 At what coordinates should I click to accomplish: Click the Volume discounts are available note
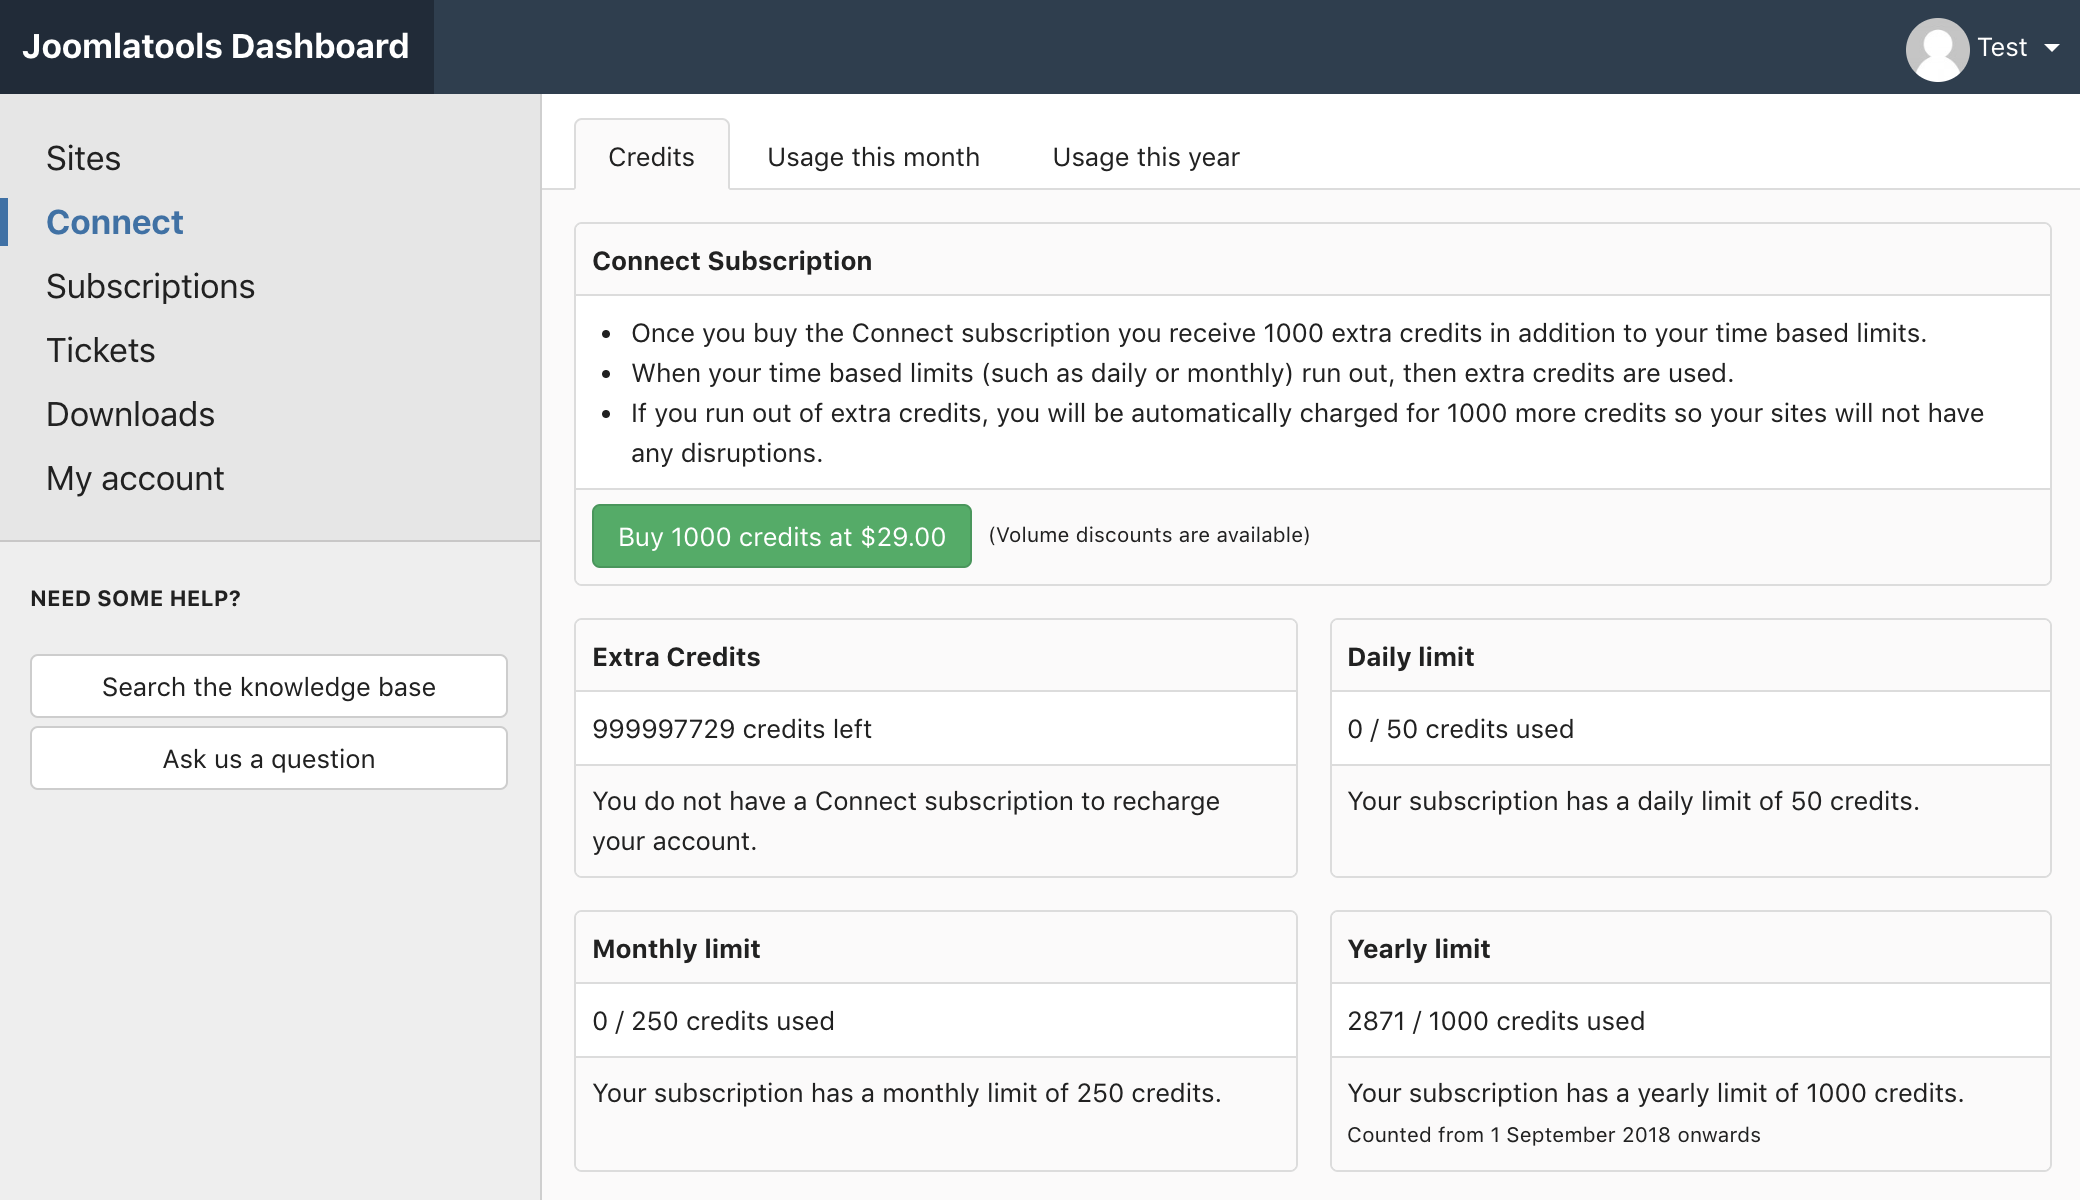pyautogui.click(x=1149, y=535)
